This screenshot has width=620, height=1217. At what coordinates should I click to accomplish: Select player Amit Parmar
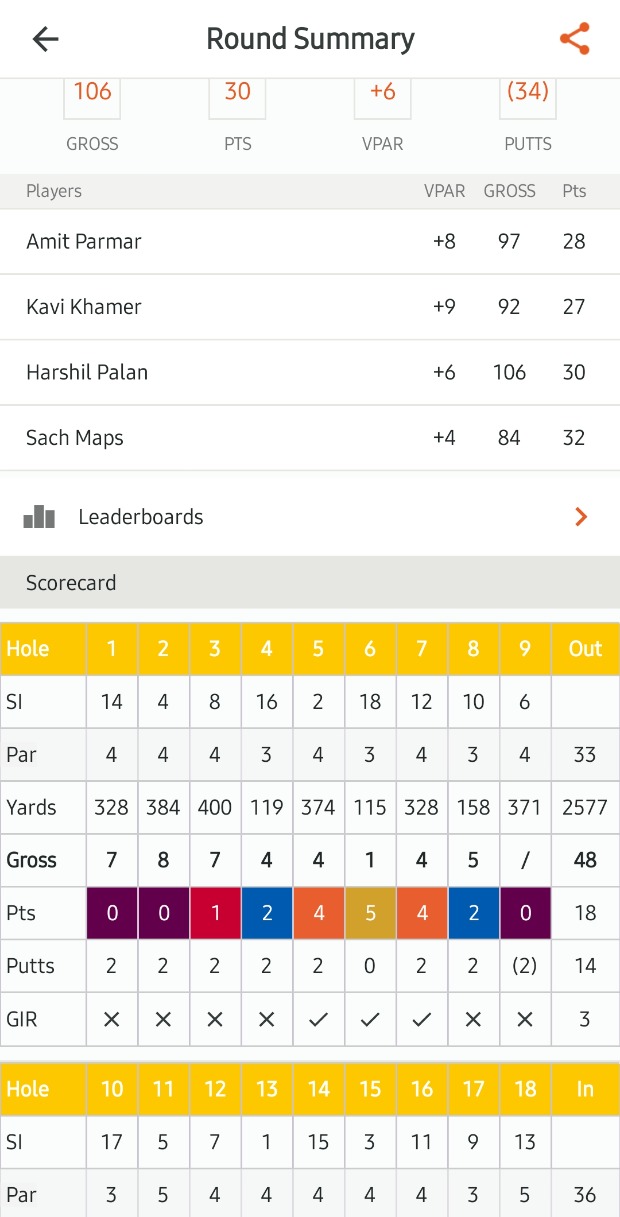pyautogui.click(x=84, y=241)
